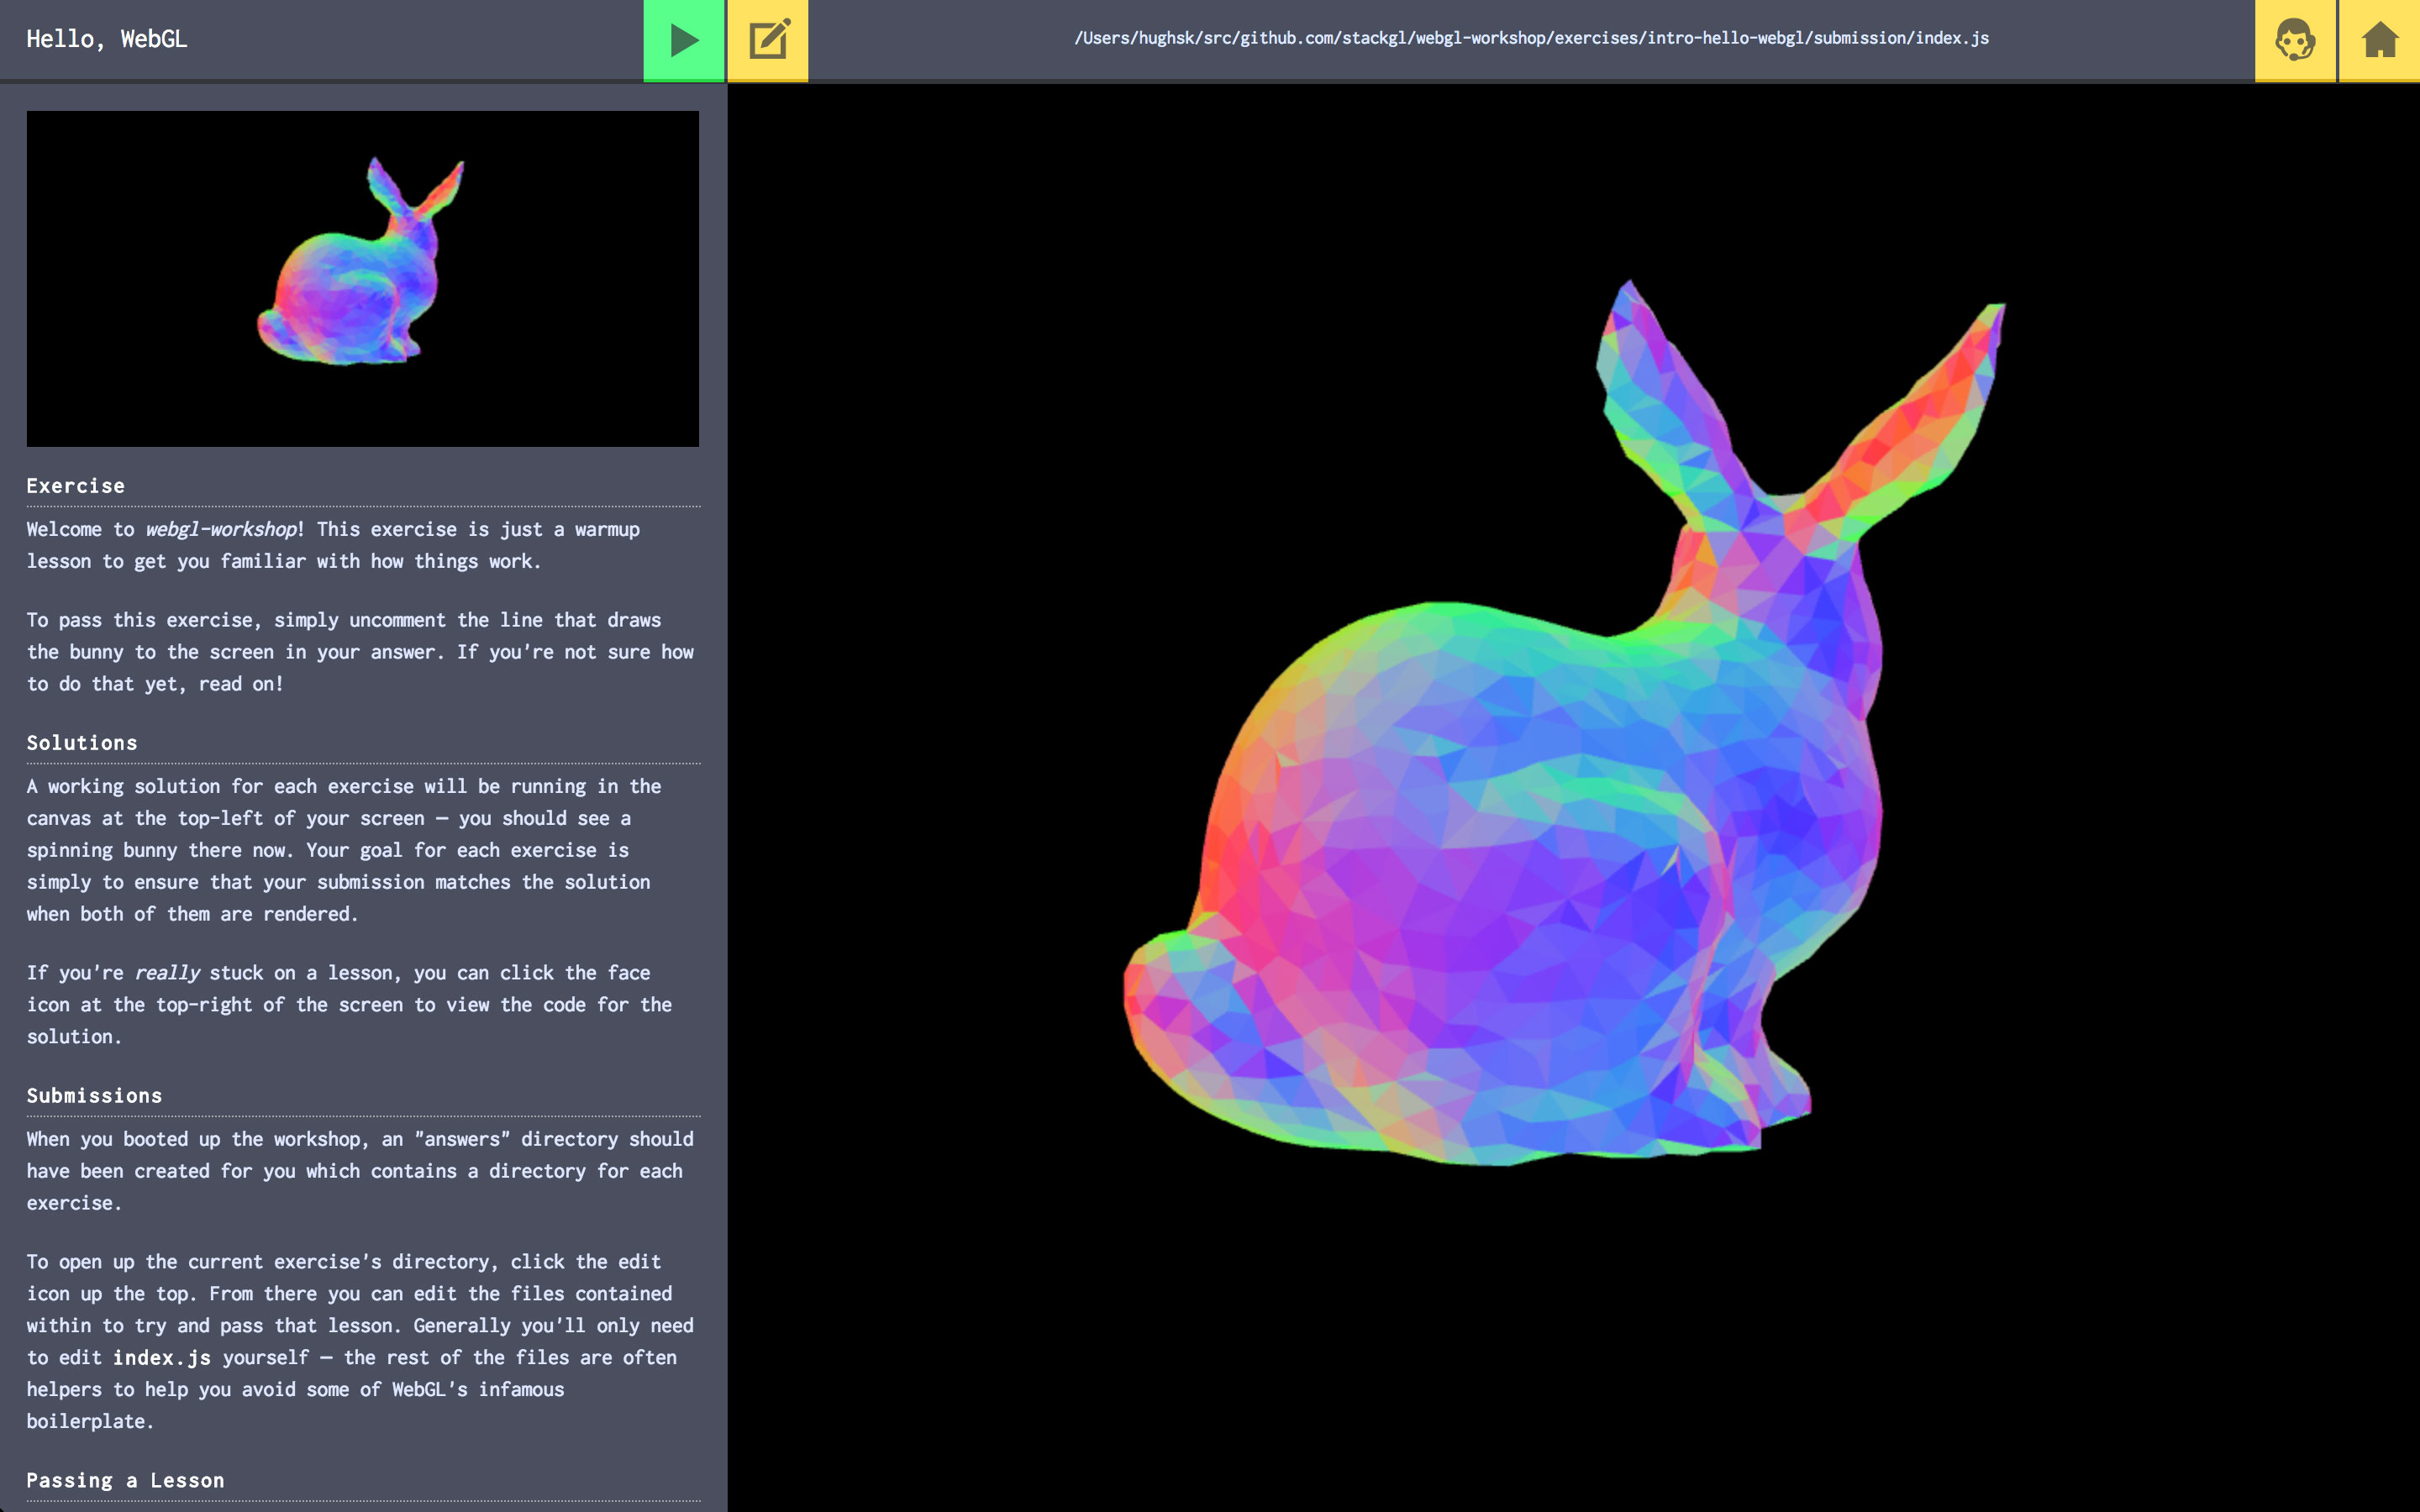
Task: Click the submission index.js file path
Action: tap(1531, 38)
